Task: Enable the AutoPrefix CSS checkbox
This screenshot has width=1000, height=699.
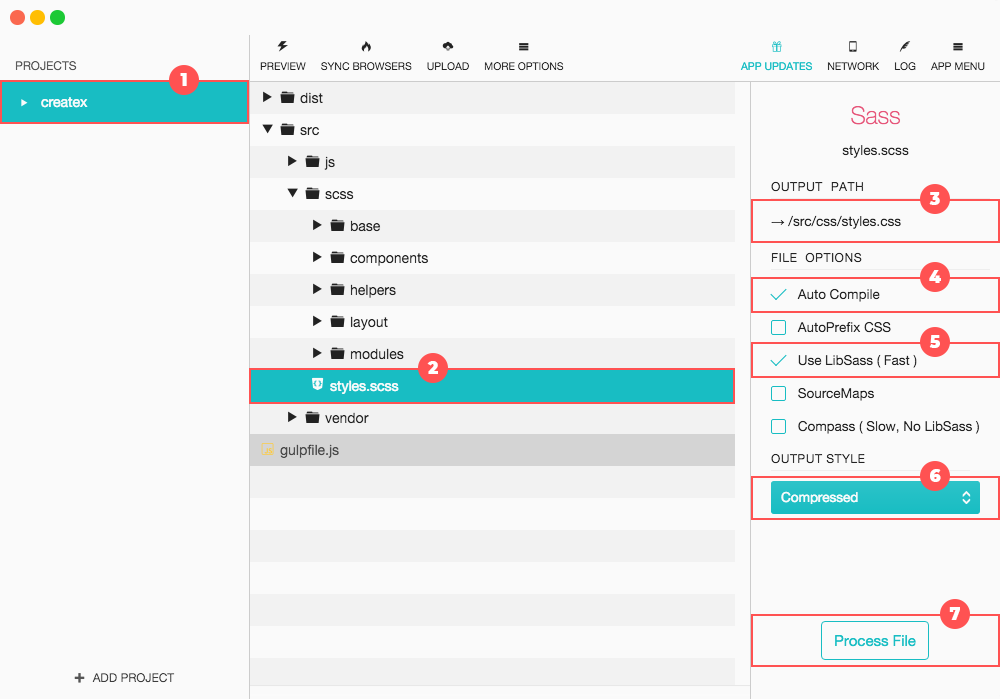Action: (x=778, y=327)
